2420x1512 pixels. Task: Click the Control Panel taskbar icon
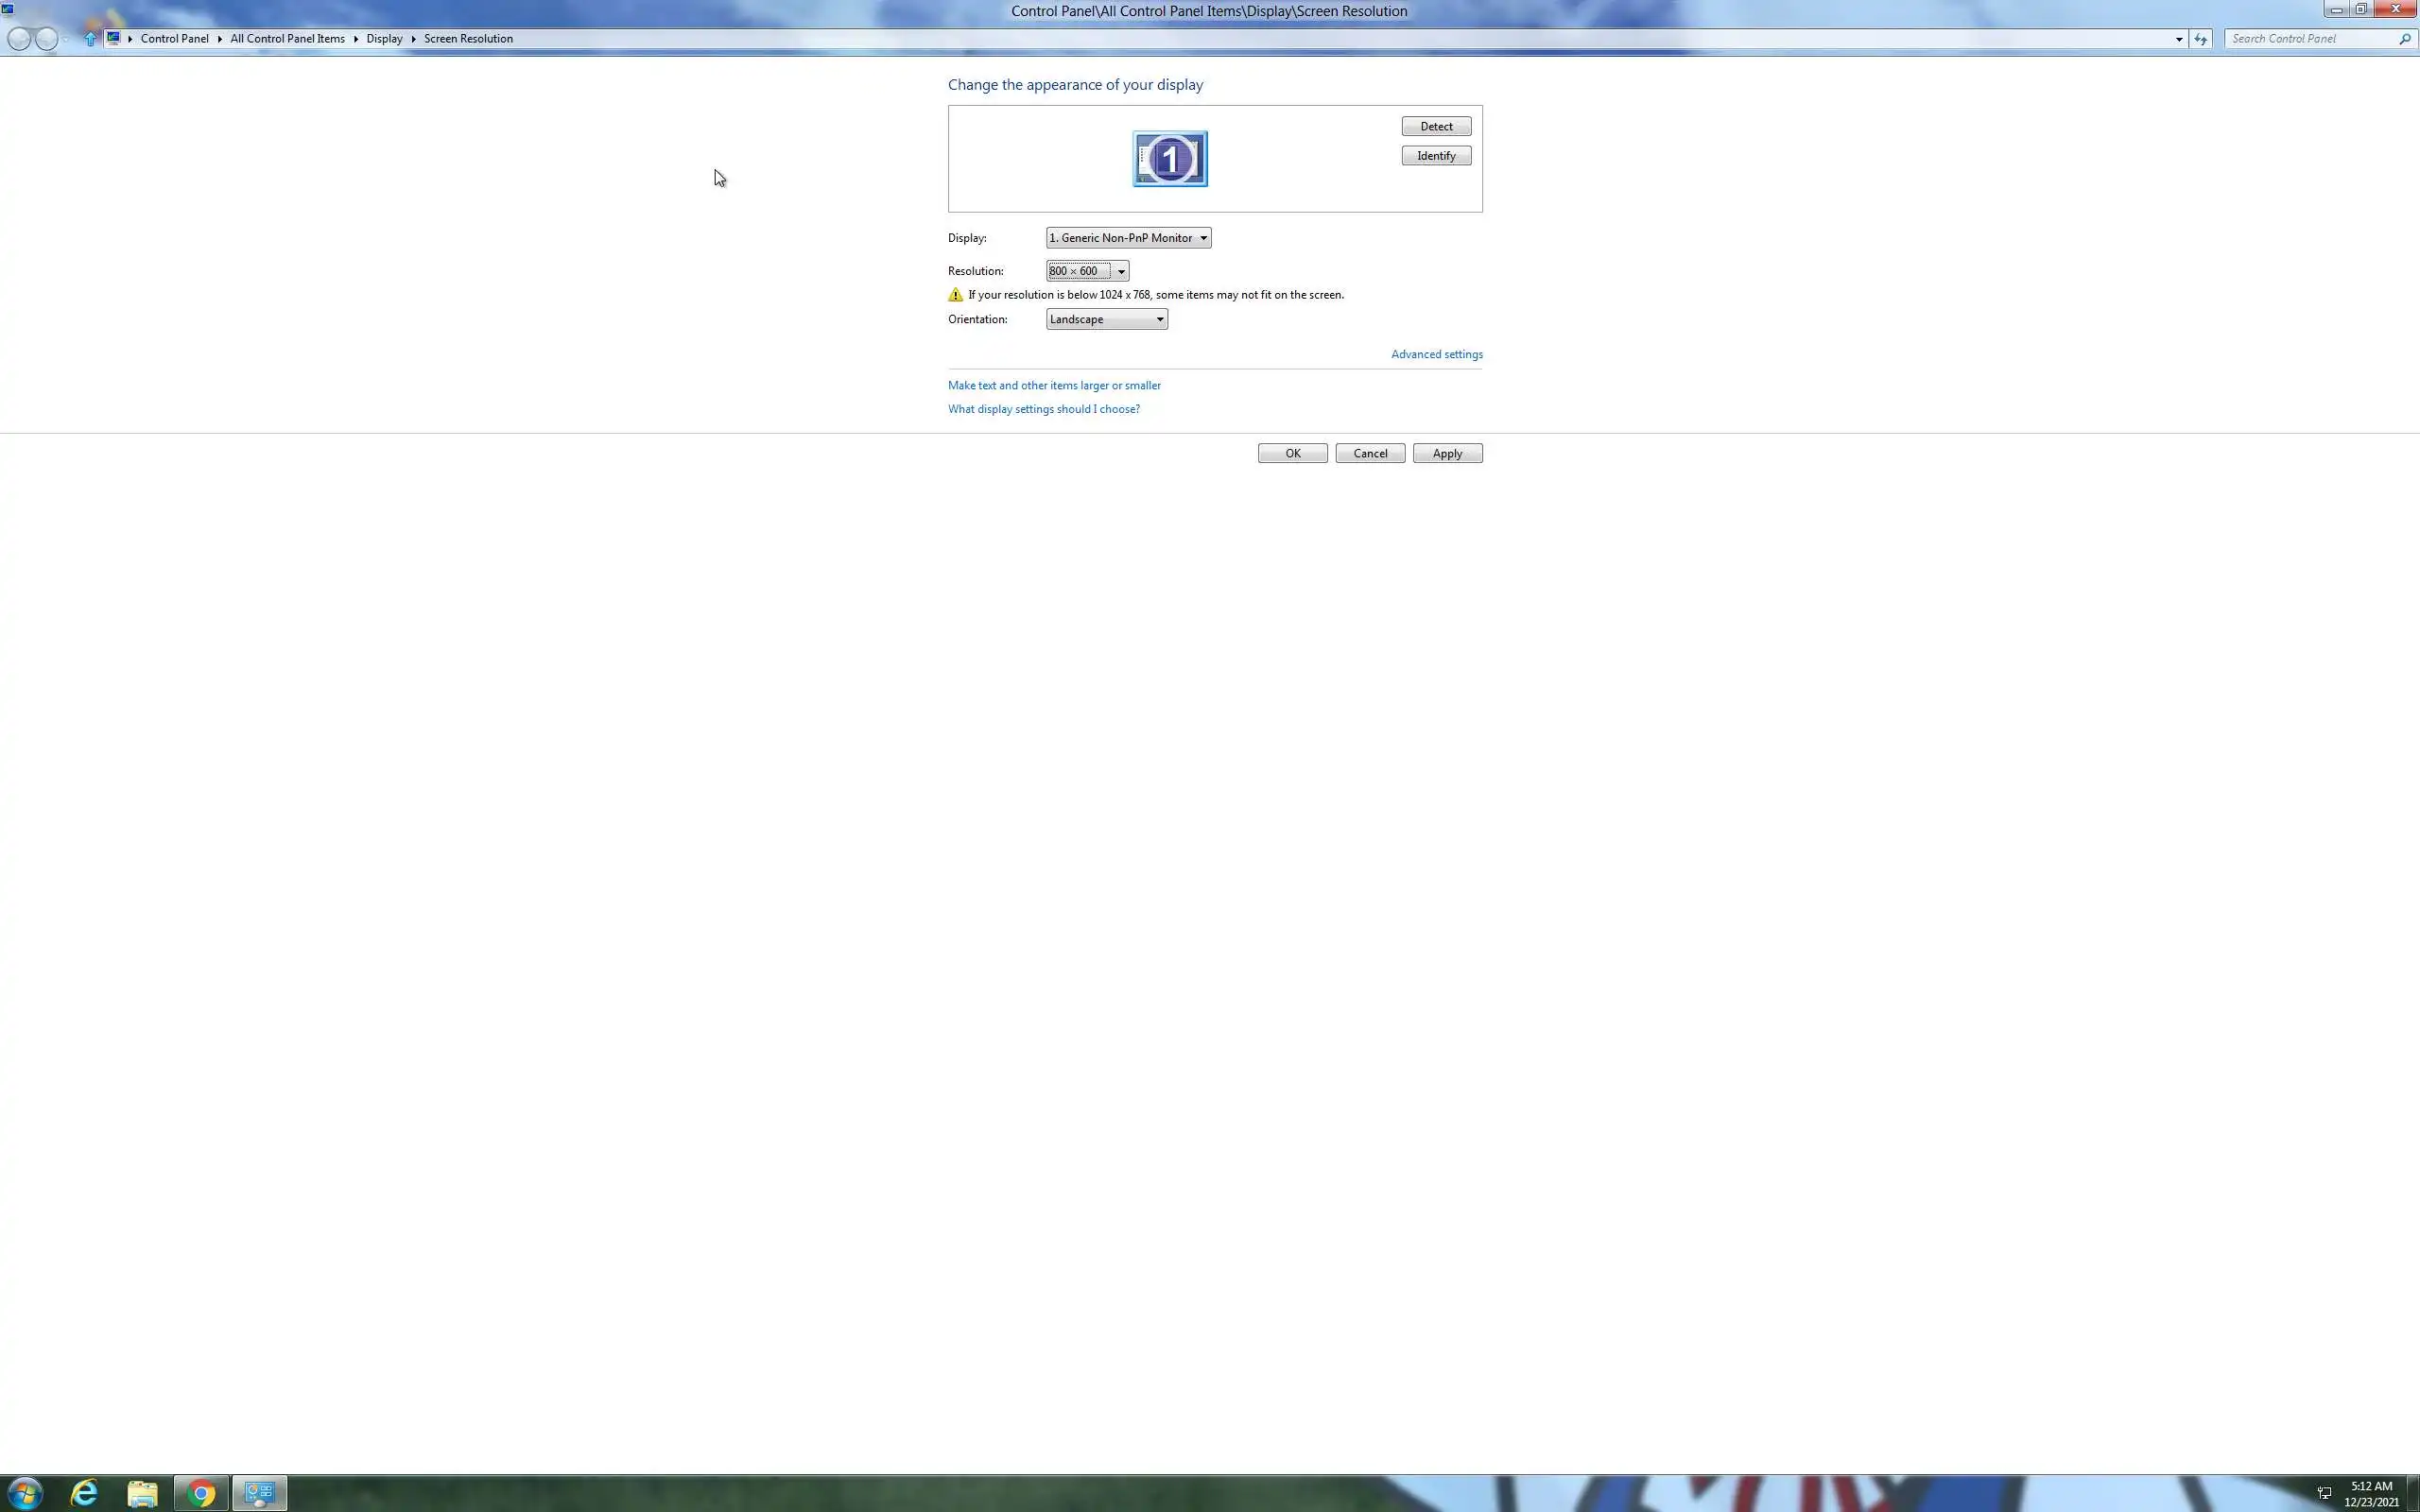coord(260,1493)
